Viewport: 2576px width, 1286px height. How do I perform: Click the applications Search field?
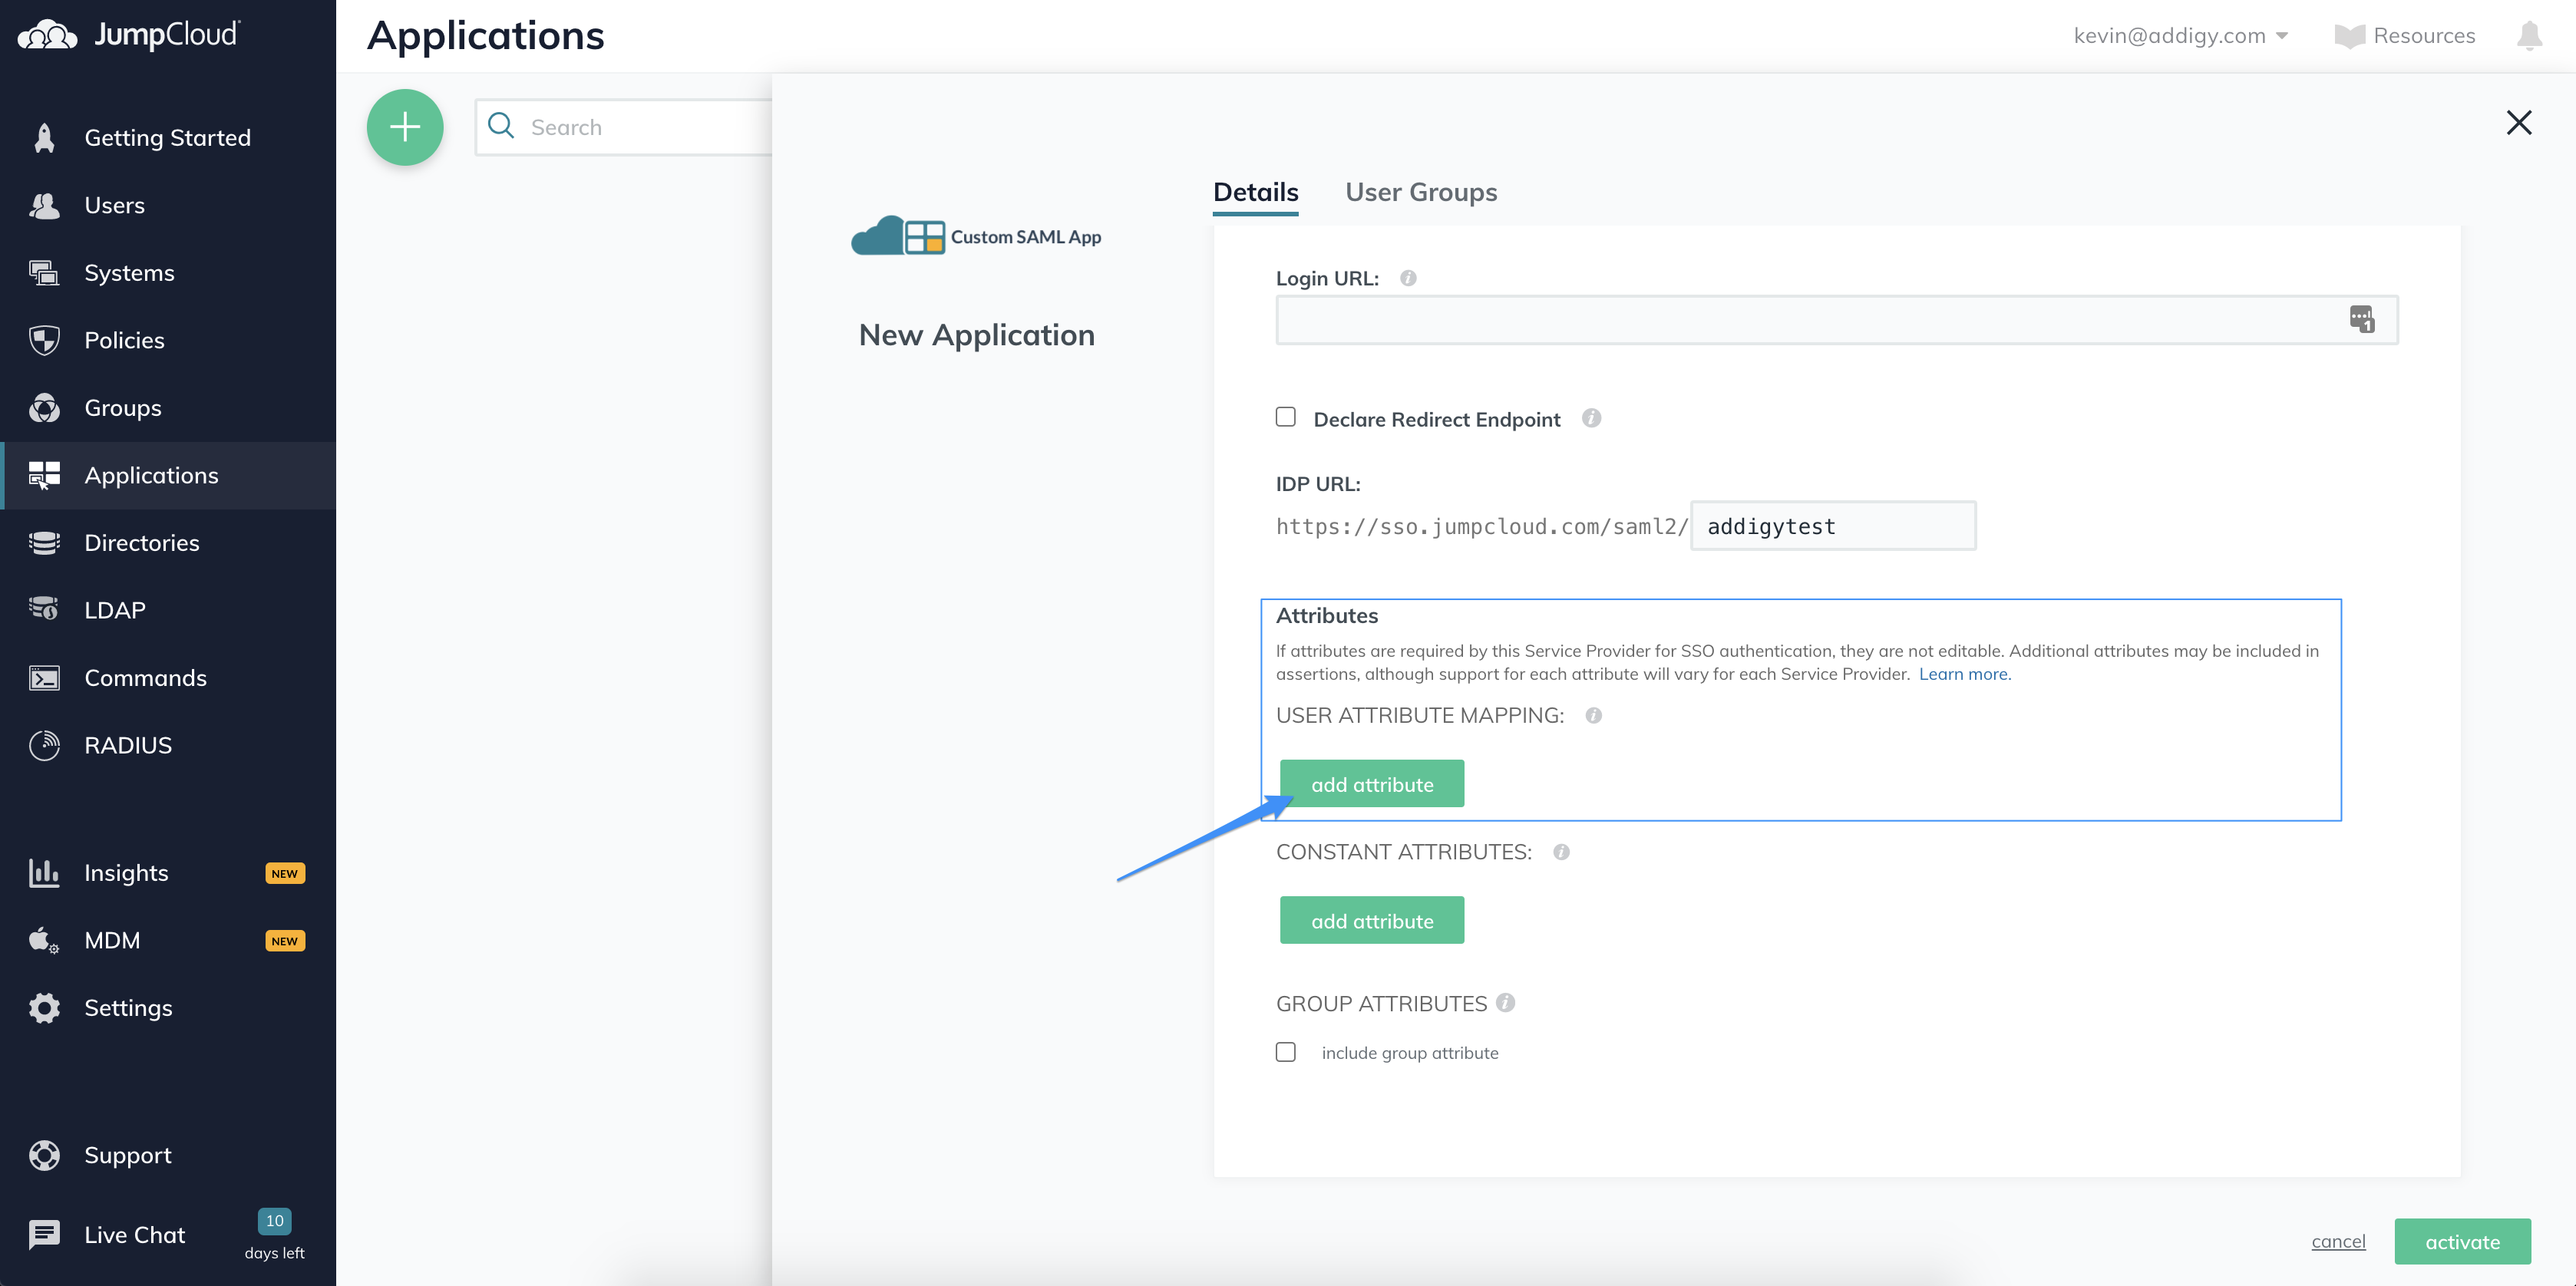[x=624, y=127]
